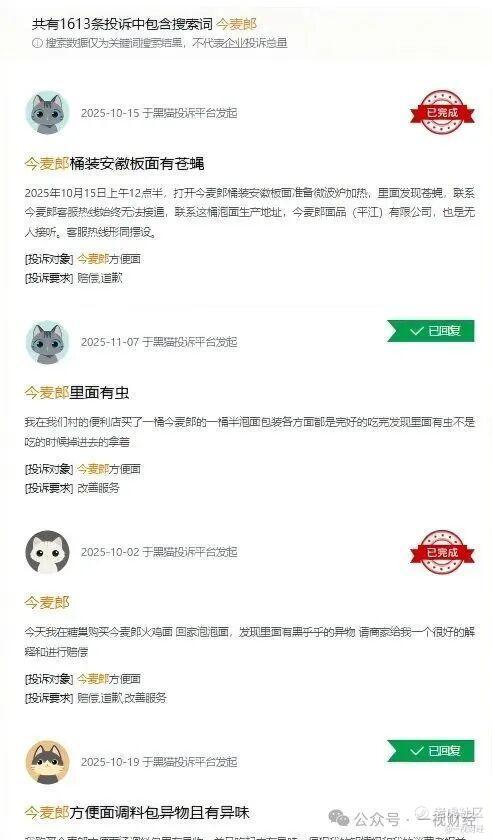This screenshot has height=840, width=492.
Task: Open complaint titled only 今麦郎
Action: (x=47, y=603)
